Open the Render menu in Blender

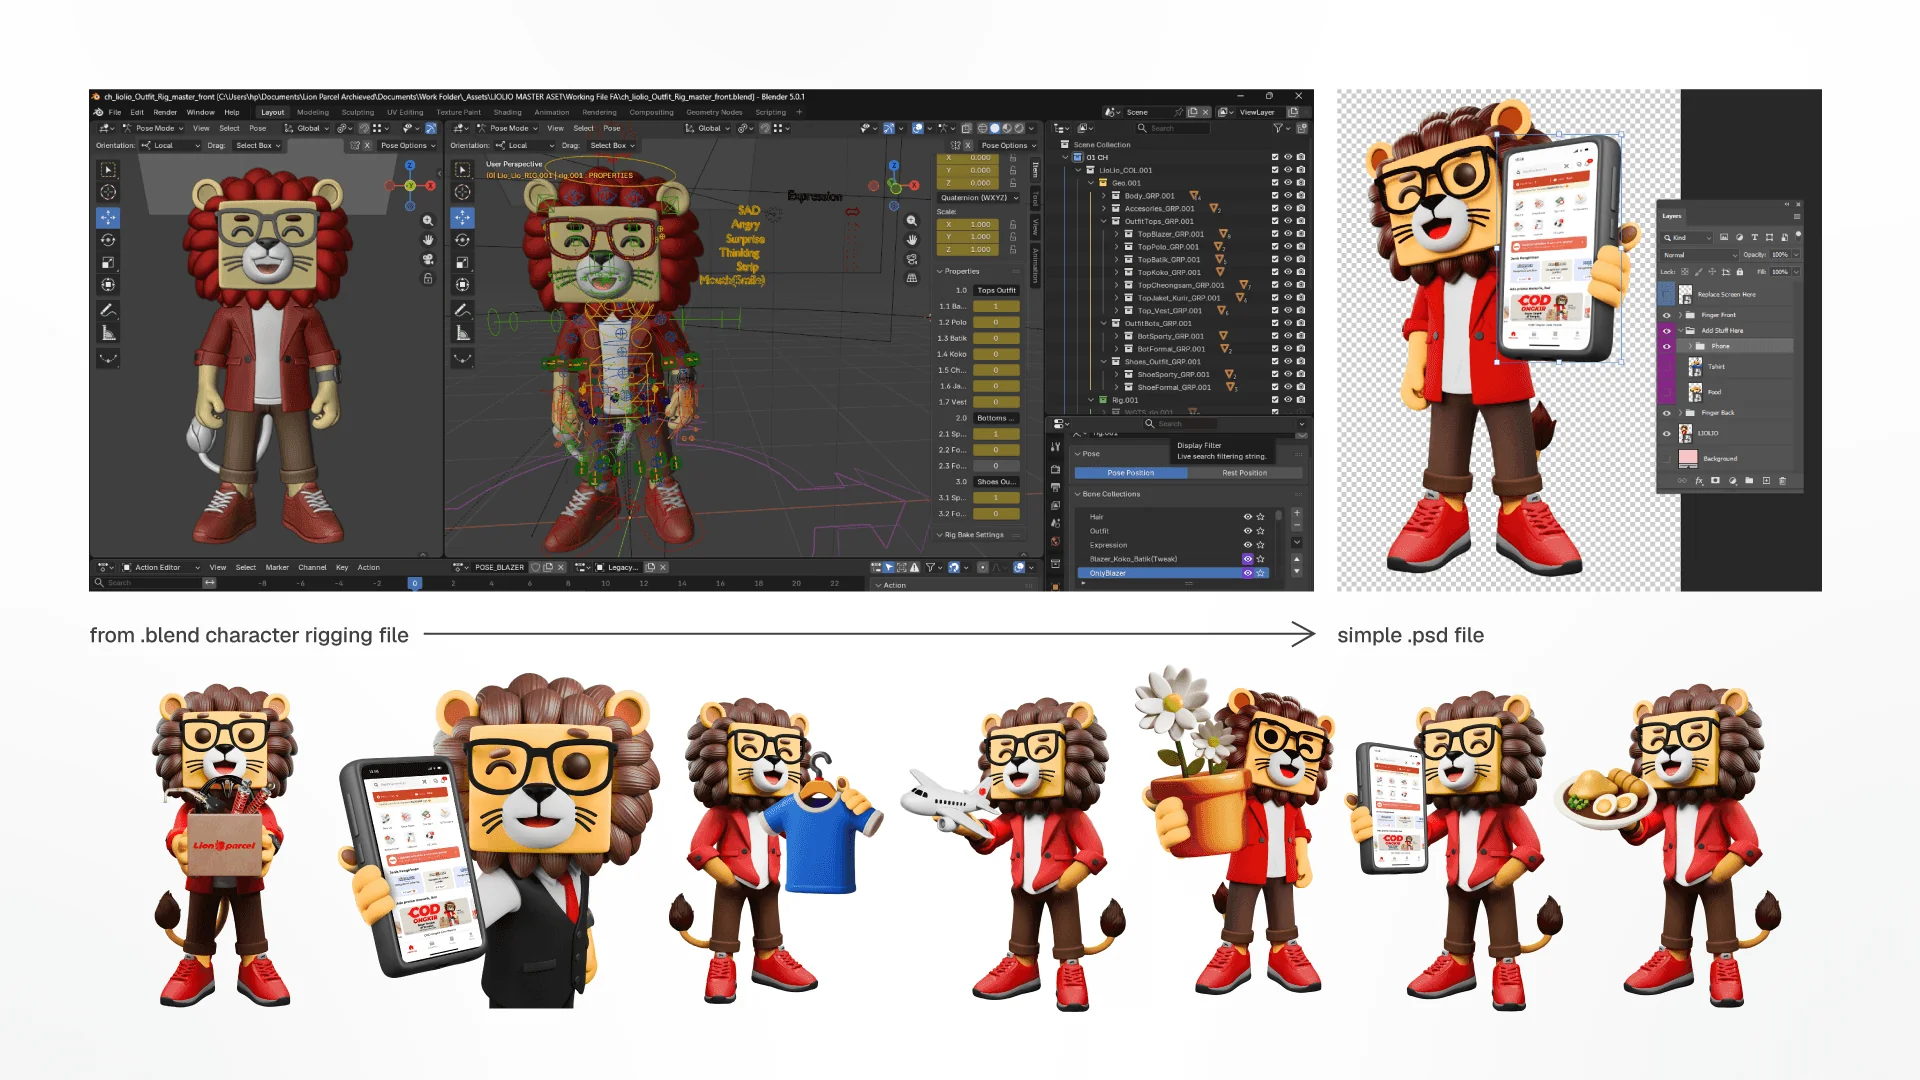click(x=165, y=112)
